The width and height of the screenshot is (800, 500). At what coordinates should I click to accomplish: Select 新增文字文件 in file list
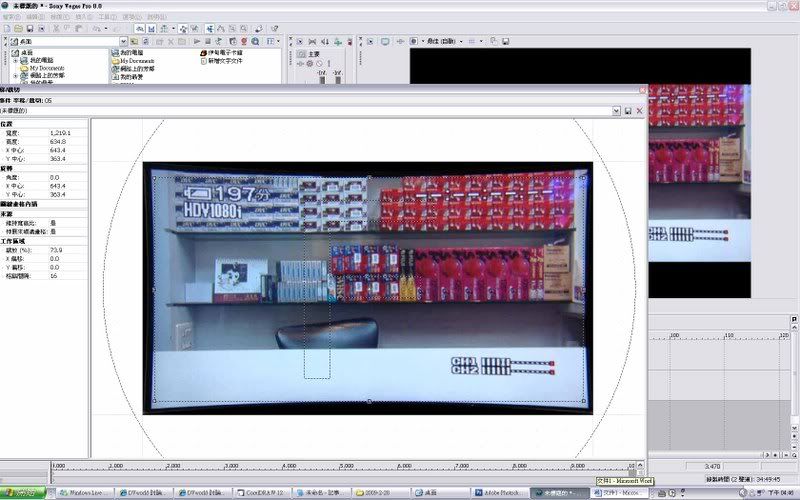(221, 61)
